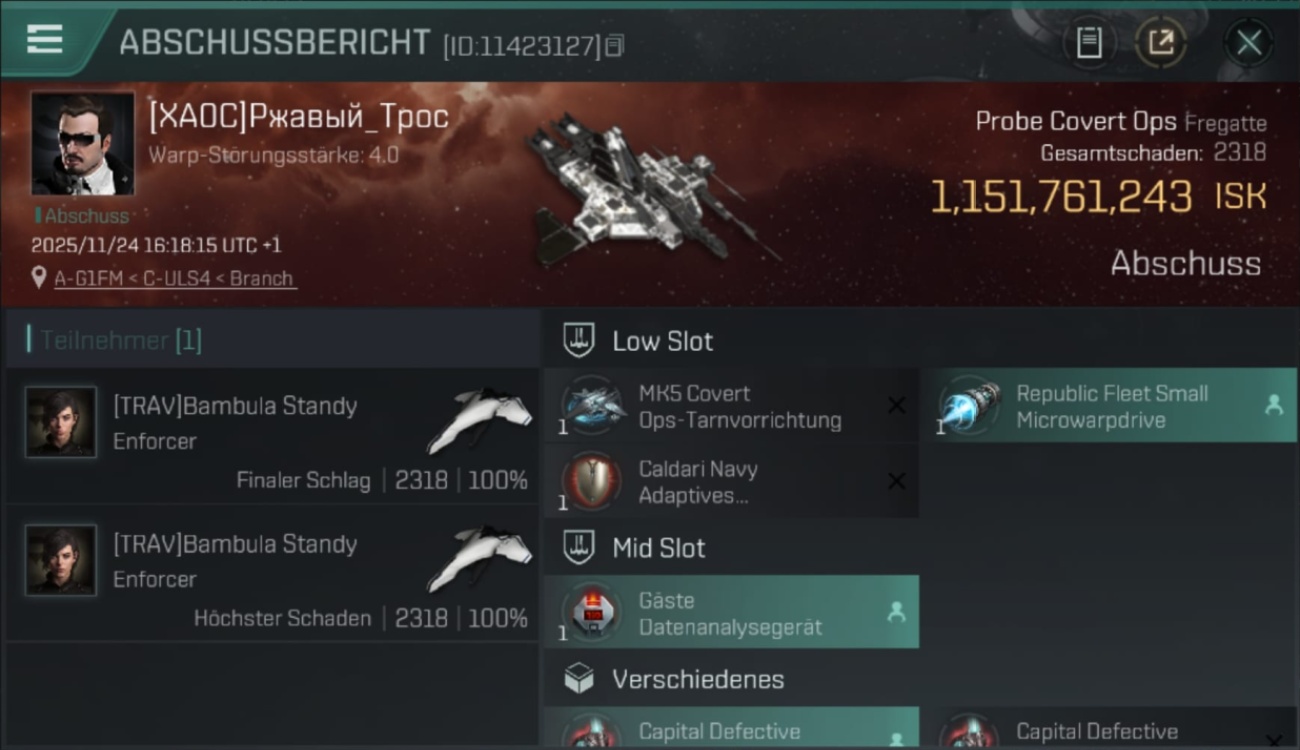Share the kill report via export icon
The image size is (1300, 750).
click(x=1160, y=42)
